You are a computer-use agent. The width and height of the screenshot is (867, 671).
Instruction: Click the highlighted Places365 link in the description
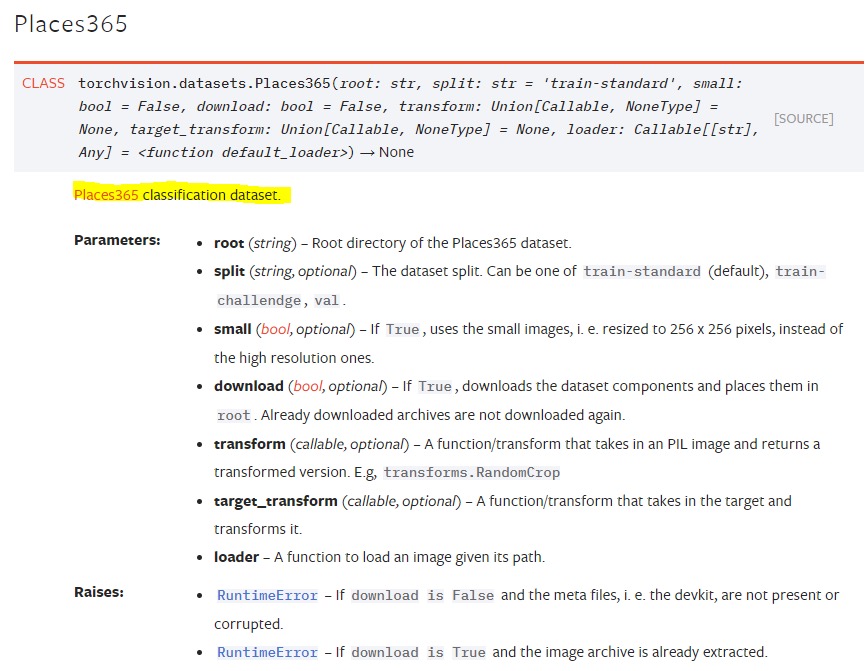(x=106, y=195)
